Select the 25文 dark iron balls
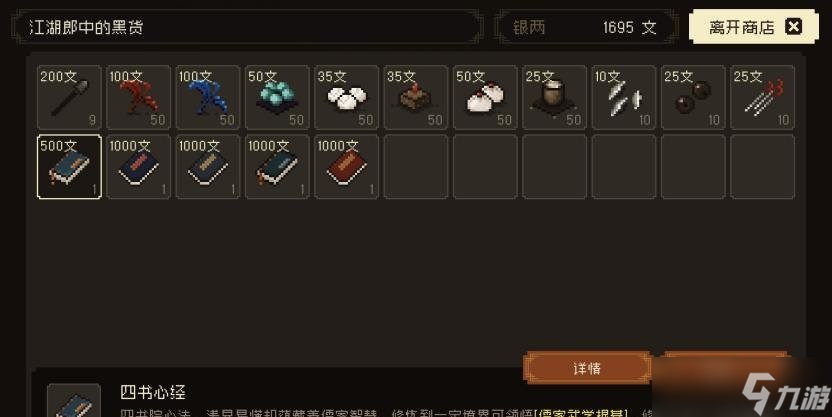 693,98
